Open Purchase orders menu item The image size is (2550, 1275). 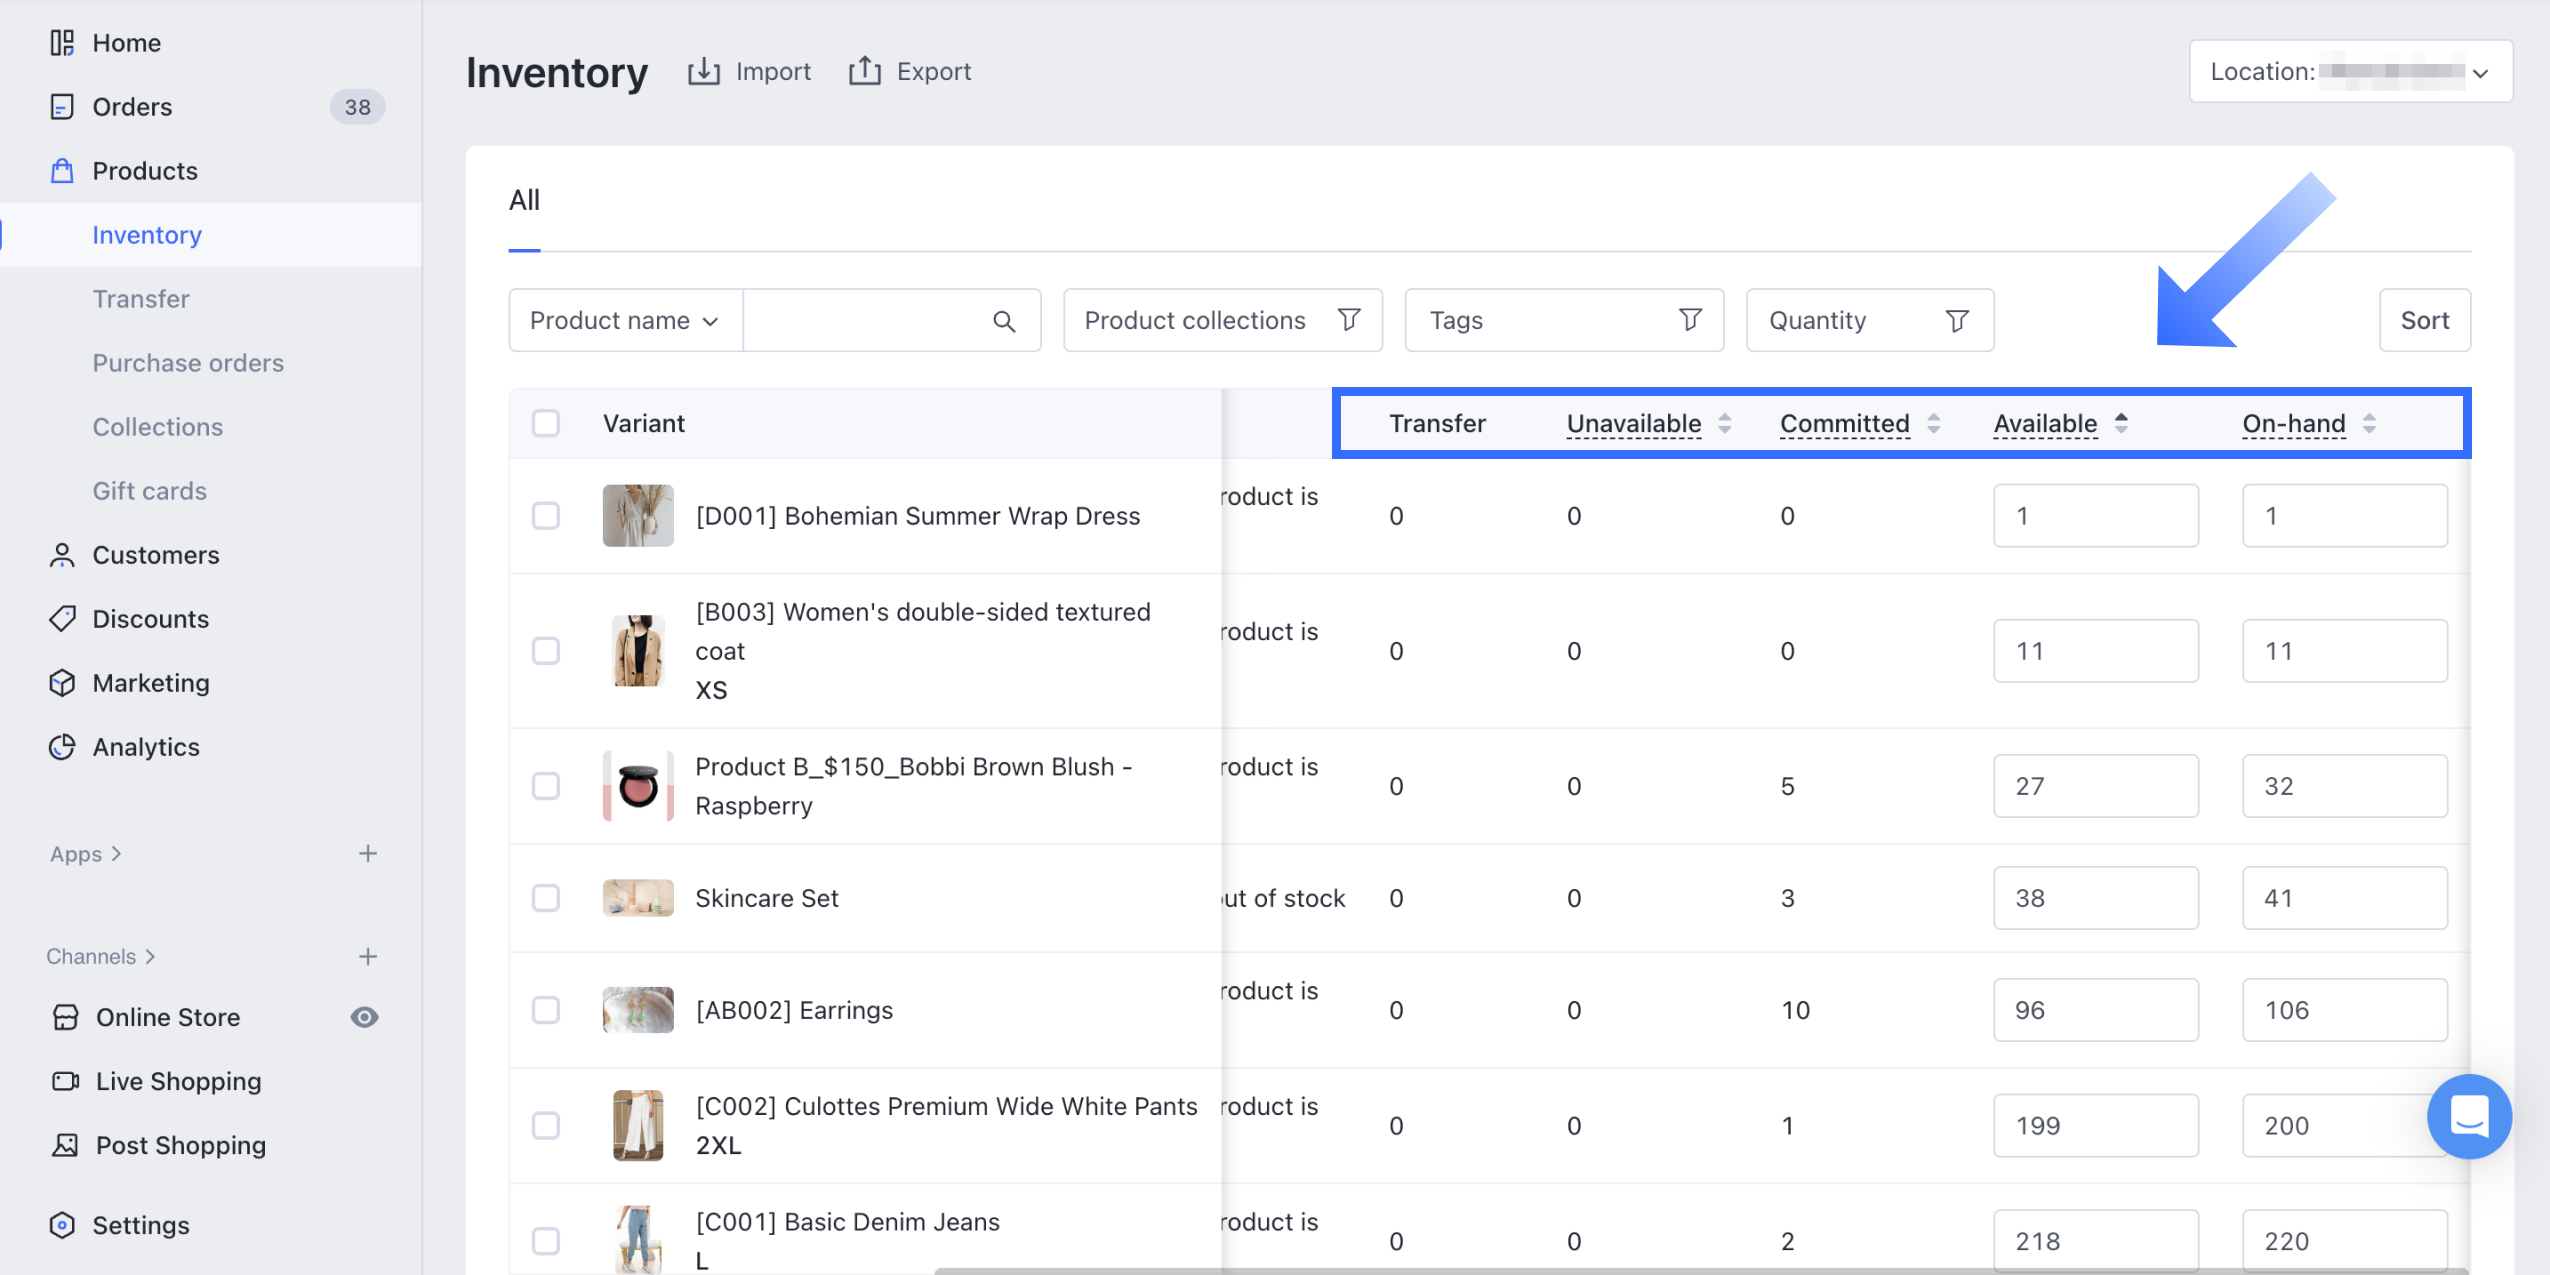[188, 363]
